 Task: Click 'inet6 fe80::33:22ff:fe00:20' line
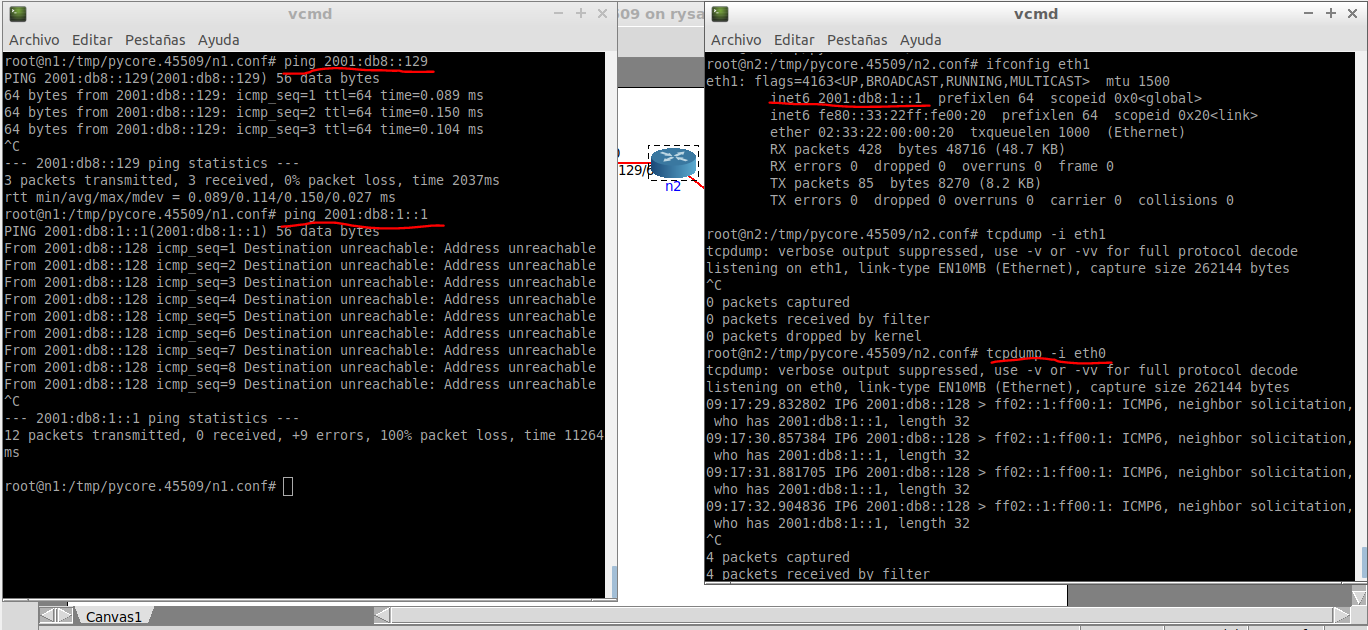point(1014,115)
